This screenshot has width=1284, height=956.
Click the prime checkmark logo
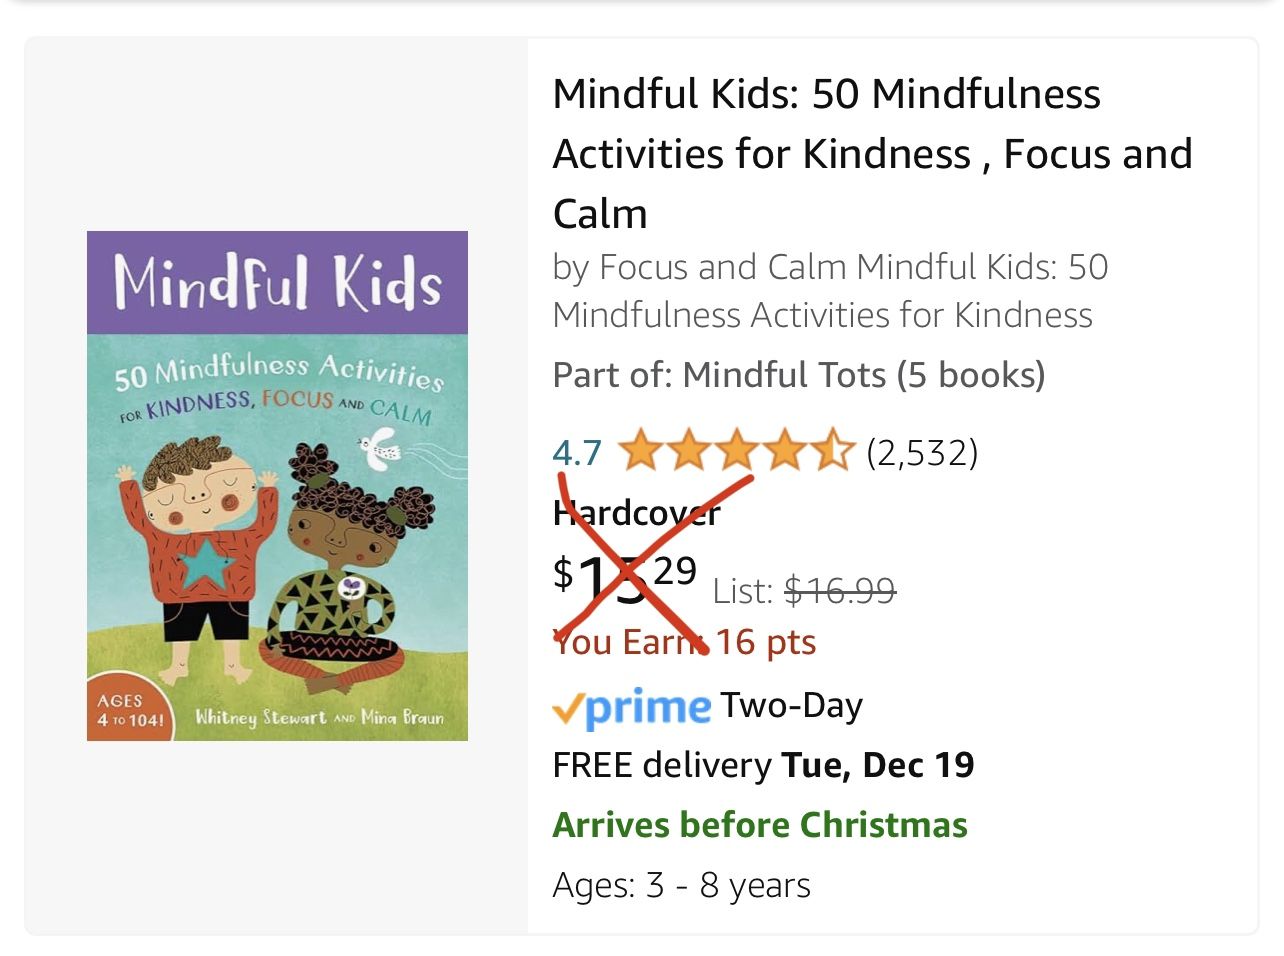pos(631,707)
